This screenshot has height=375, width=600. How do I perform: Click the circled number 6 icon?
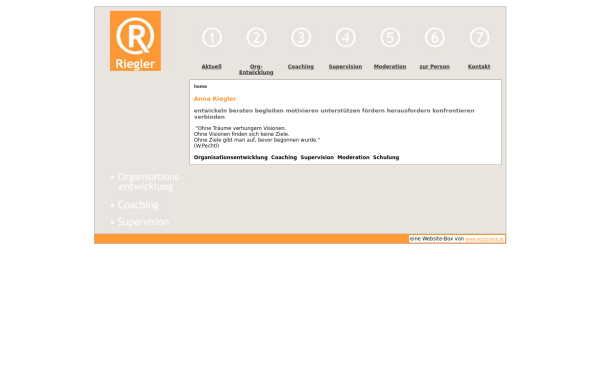435,38
